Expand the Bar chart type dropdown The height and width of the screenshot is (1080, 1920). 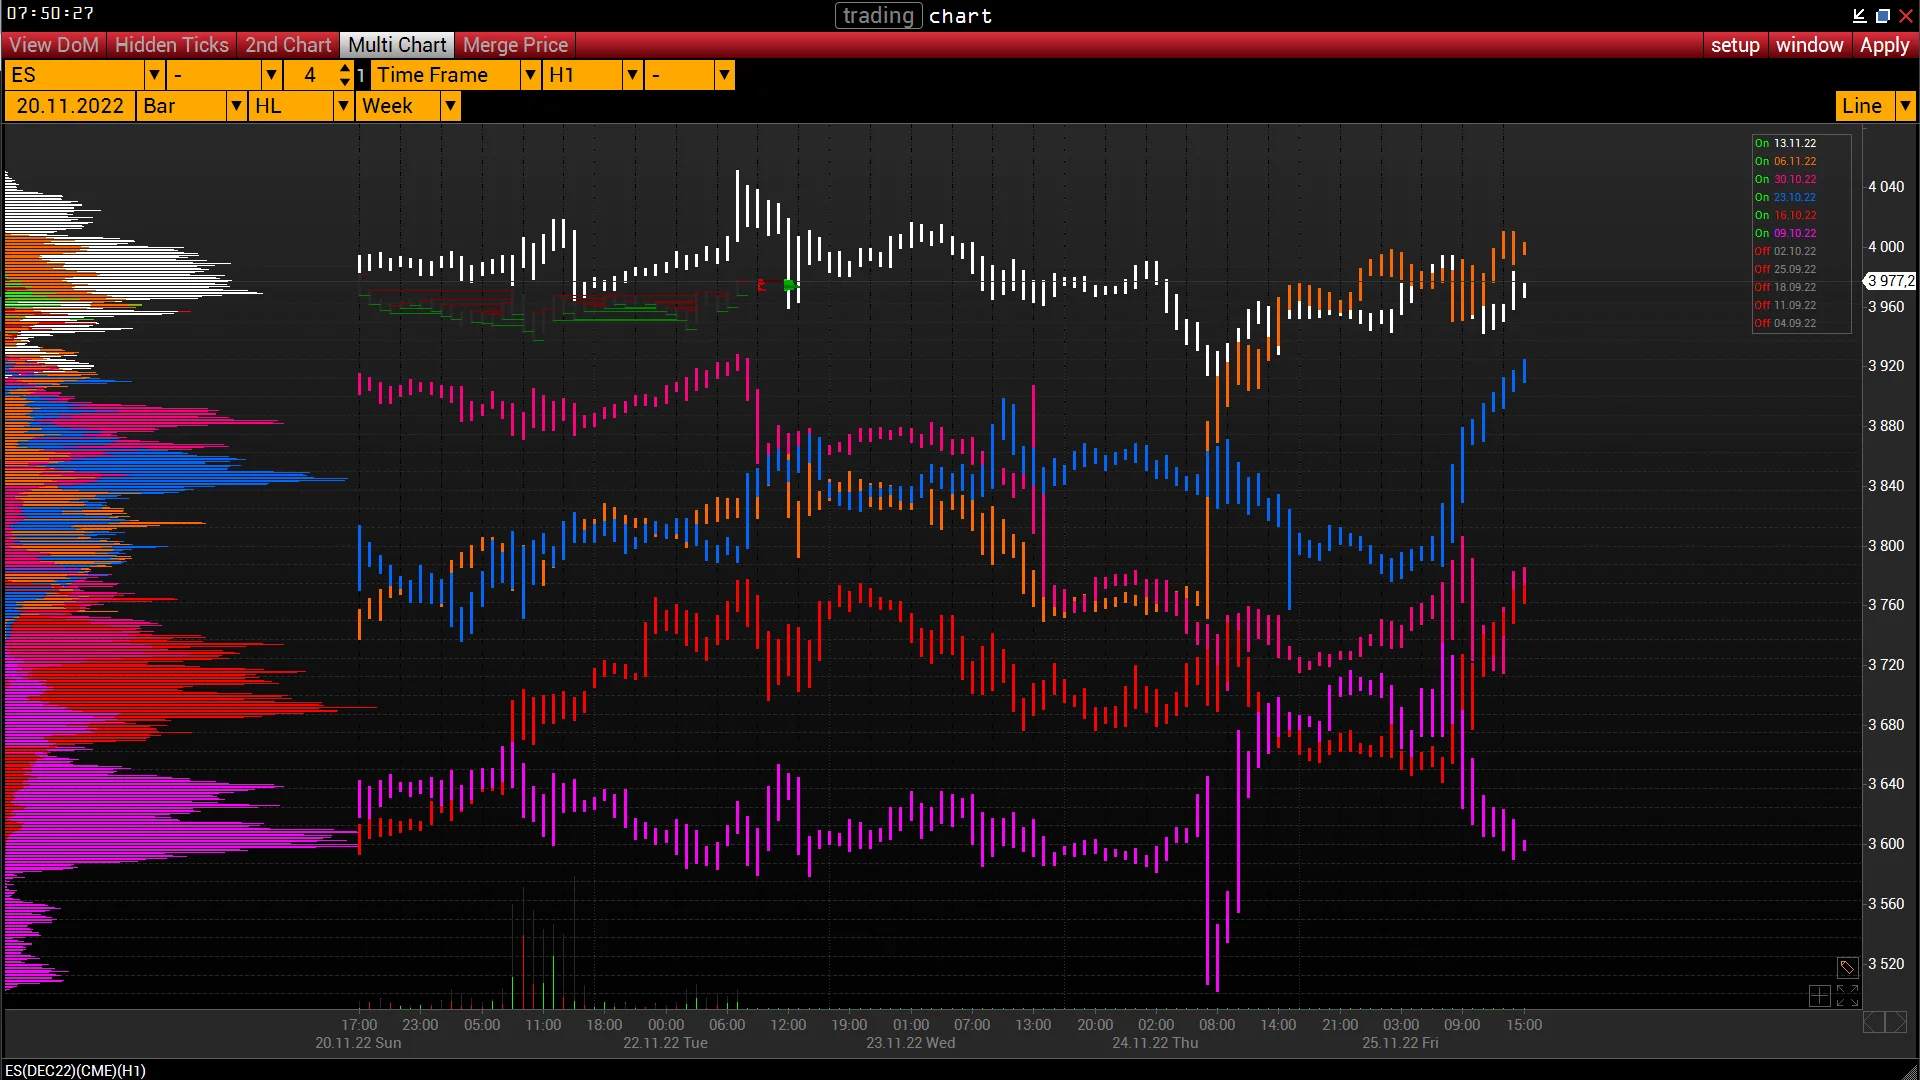point(236,106)
